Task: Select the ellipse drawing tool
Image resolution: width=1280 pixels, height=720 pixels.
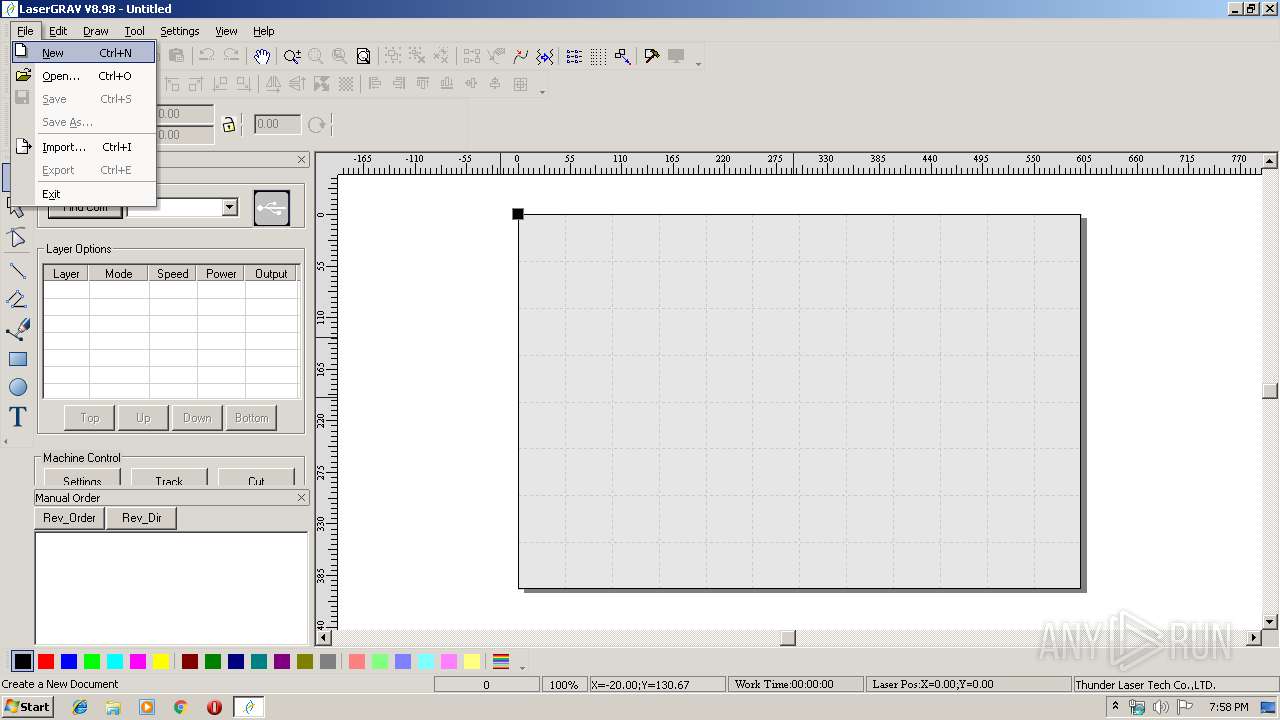Action: coord(17,387)
